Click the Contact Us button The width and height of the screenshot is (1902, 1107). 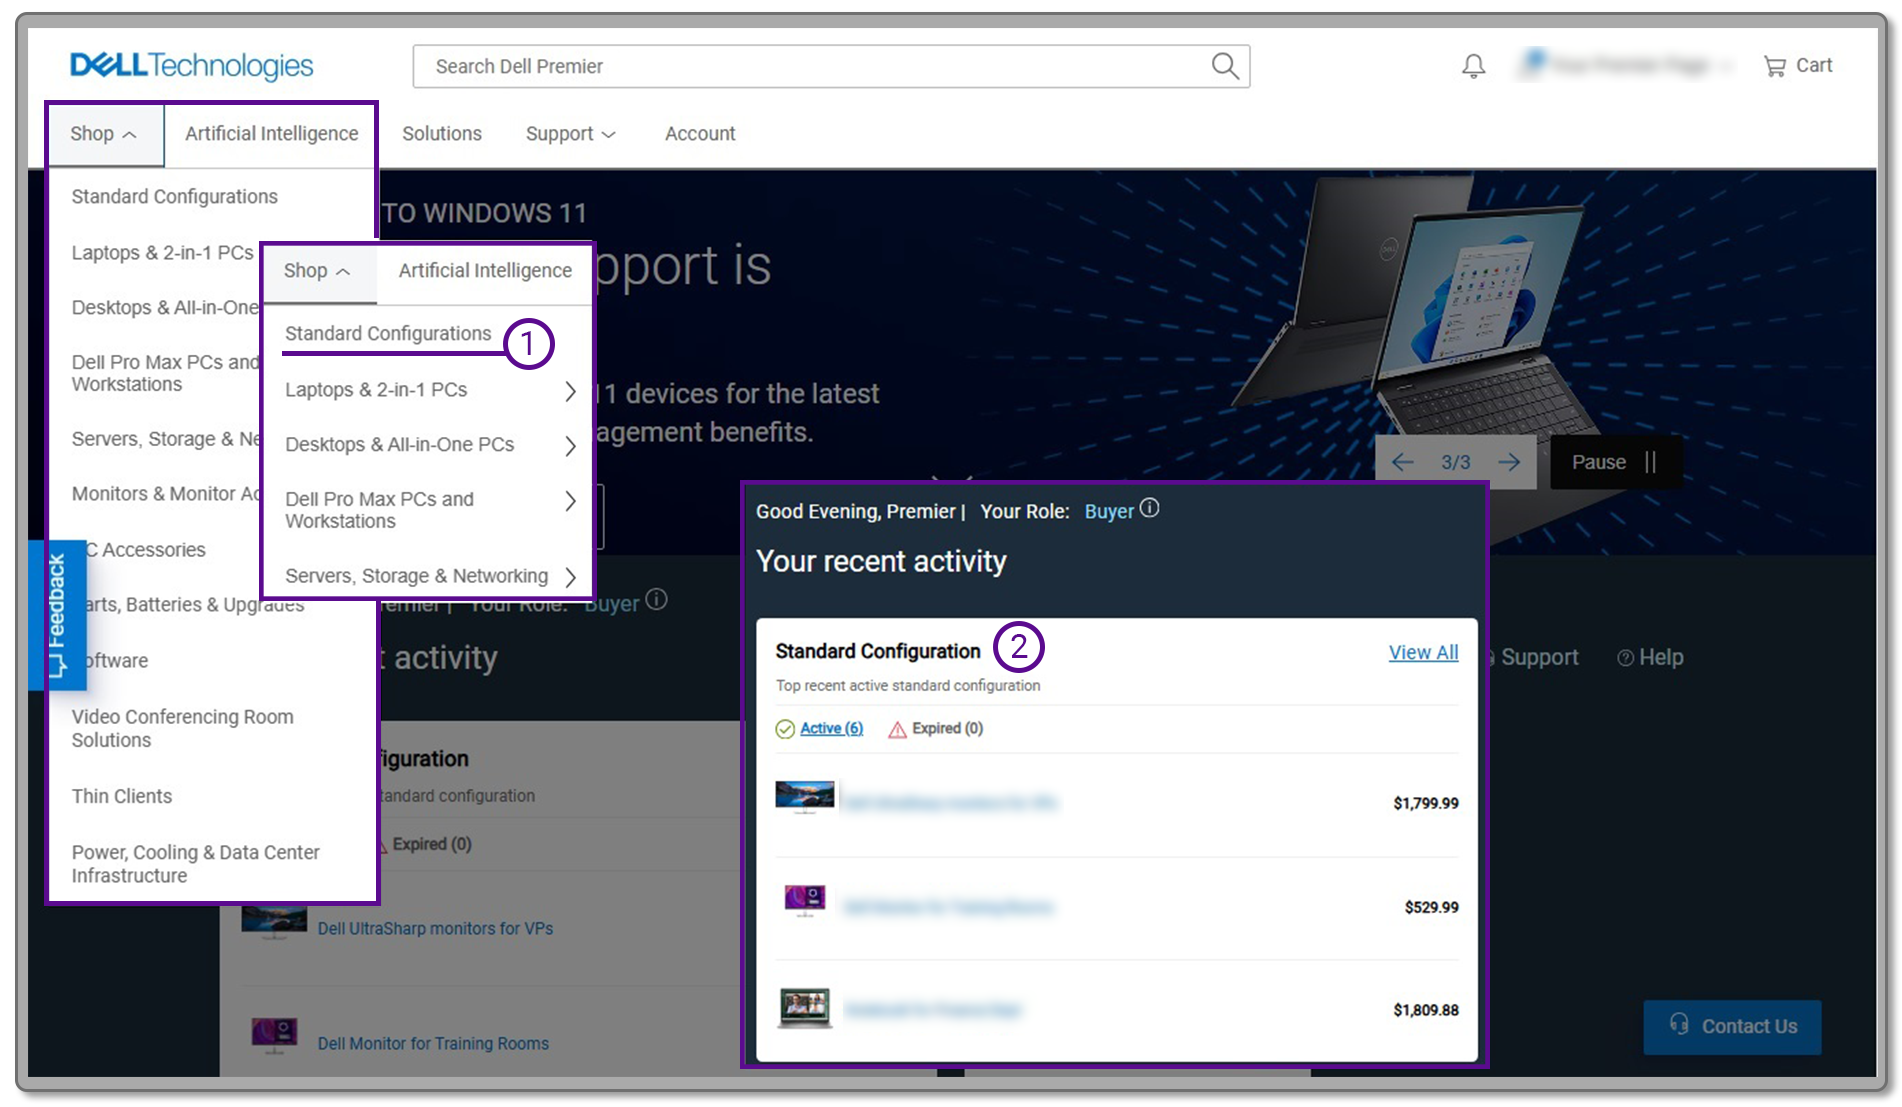[x=1732, y=1027]
